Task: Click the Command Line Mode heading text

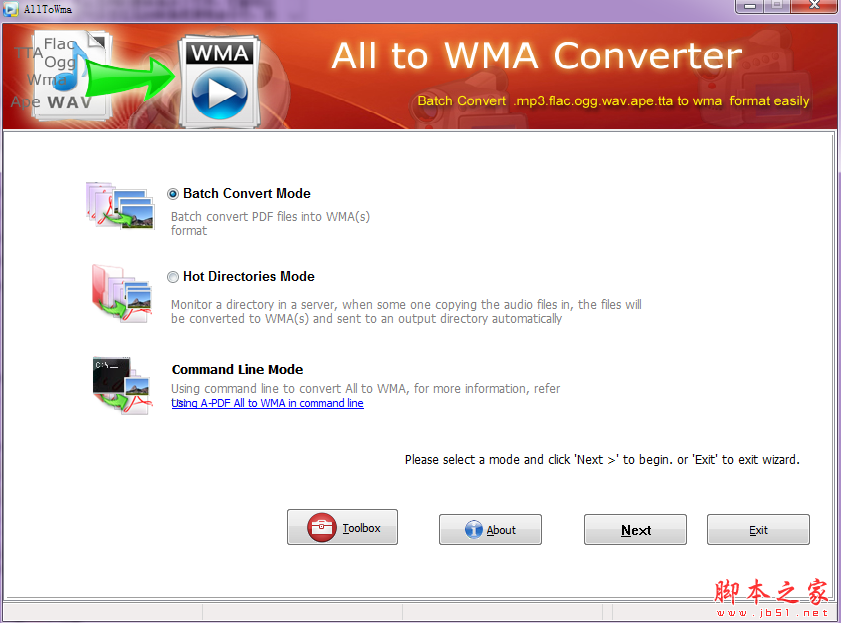Action: point(237,369)
